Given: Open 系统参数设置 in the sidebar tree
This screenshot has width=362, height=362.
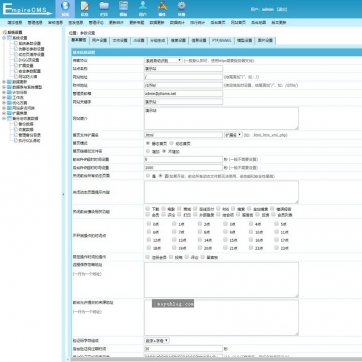Looking at the screenshot, I should (29, 43).
